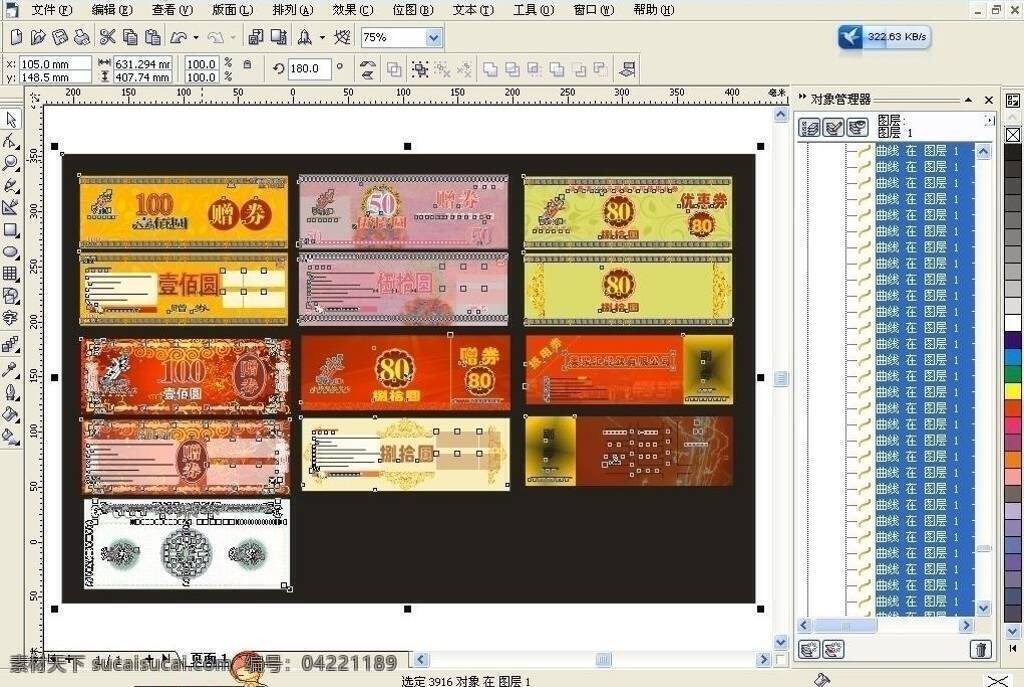Image resolution: width=1024 pixels, height=687 pixels.
Task: Click the x position field 105.0 mm
Action: [54, 64]
